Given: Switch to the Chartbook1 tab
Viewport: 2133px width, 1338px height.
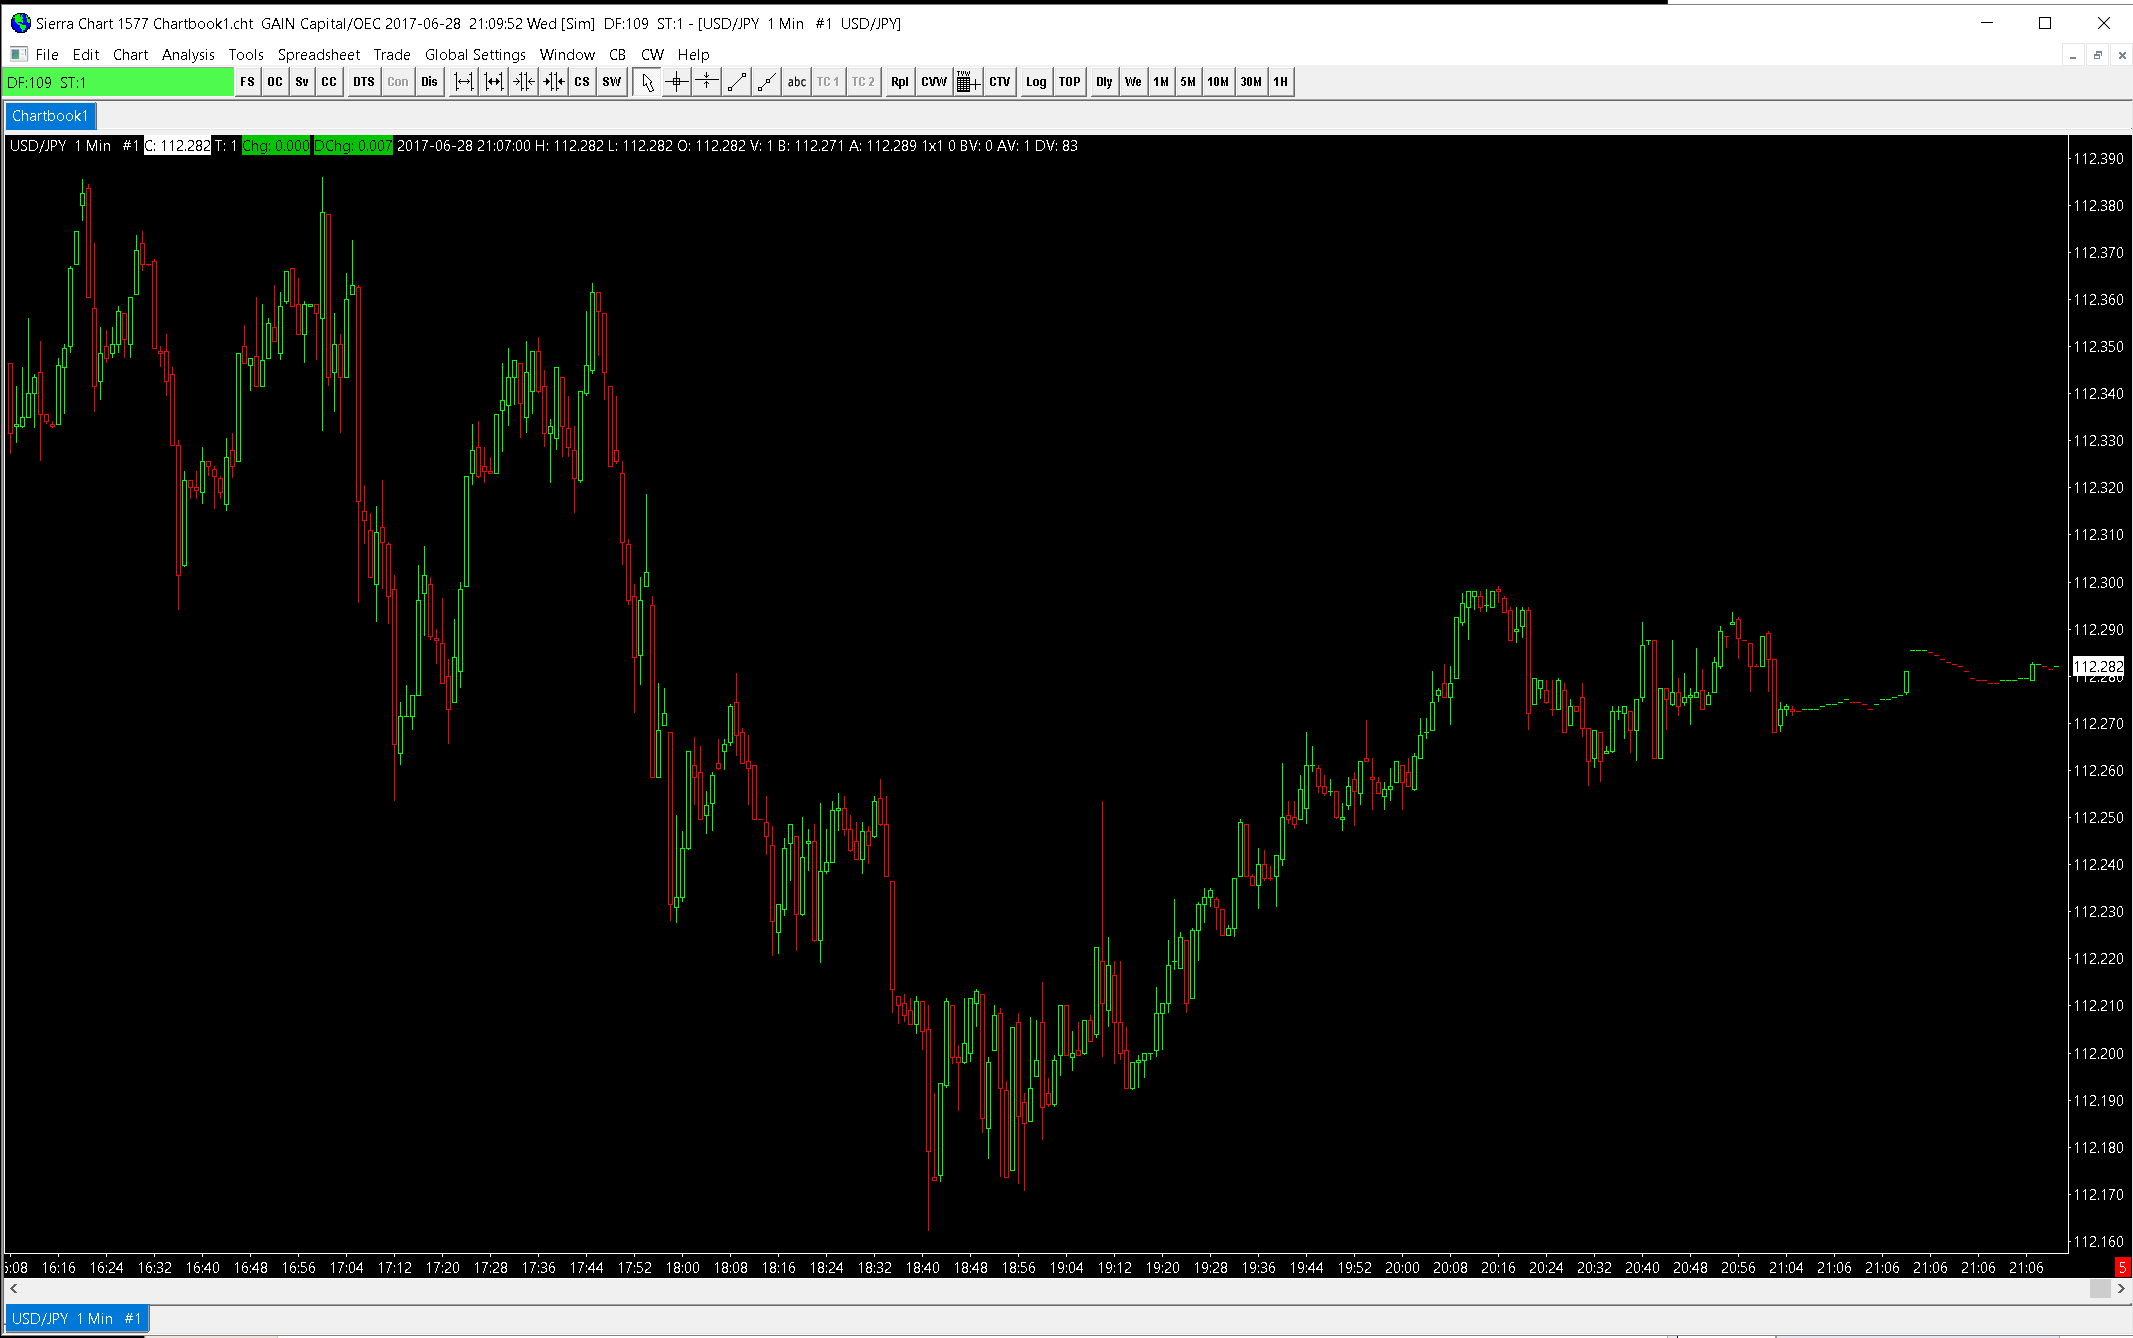Looking at the screenshot, I should tap(50, 116).
